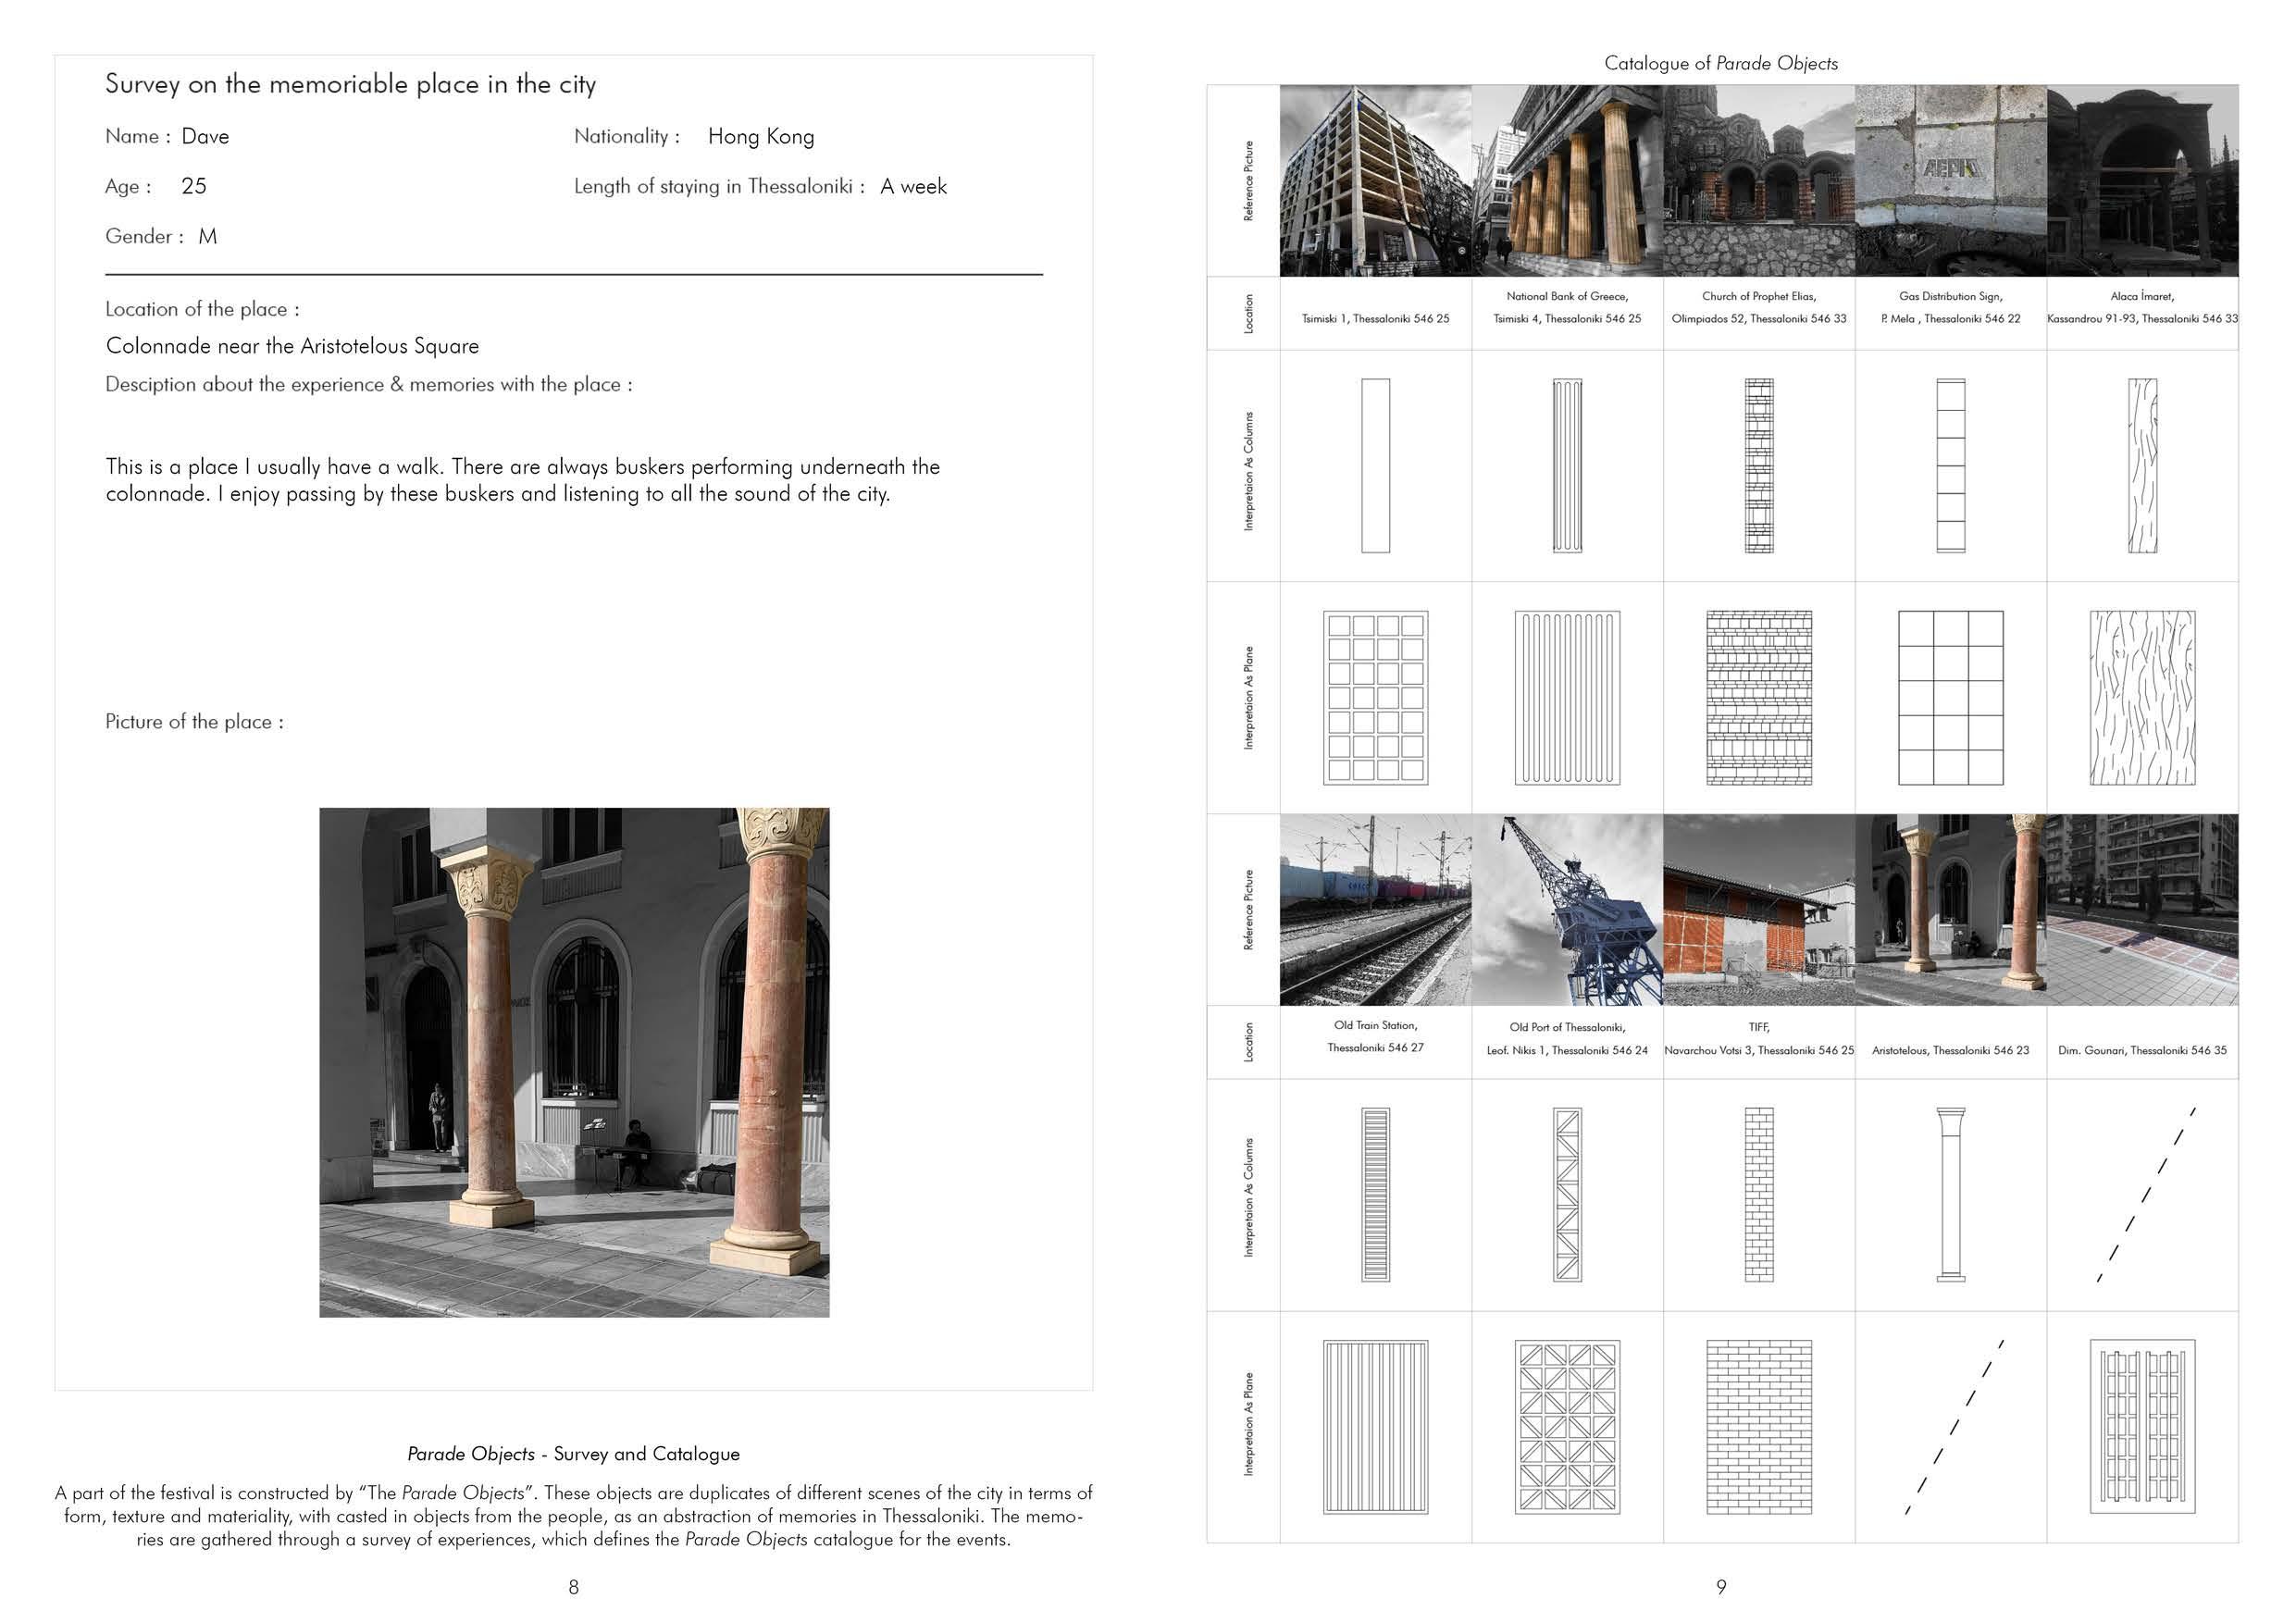
Task: Click the Name field value Dave
Action: (205, 136)
